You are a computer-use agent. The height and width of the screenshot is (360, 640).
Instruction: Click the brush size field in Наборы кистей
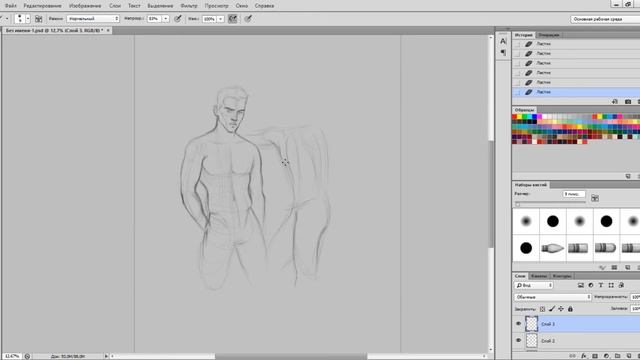574,194
